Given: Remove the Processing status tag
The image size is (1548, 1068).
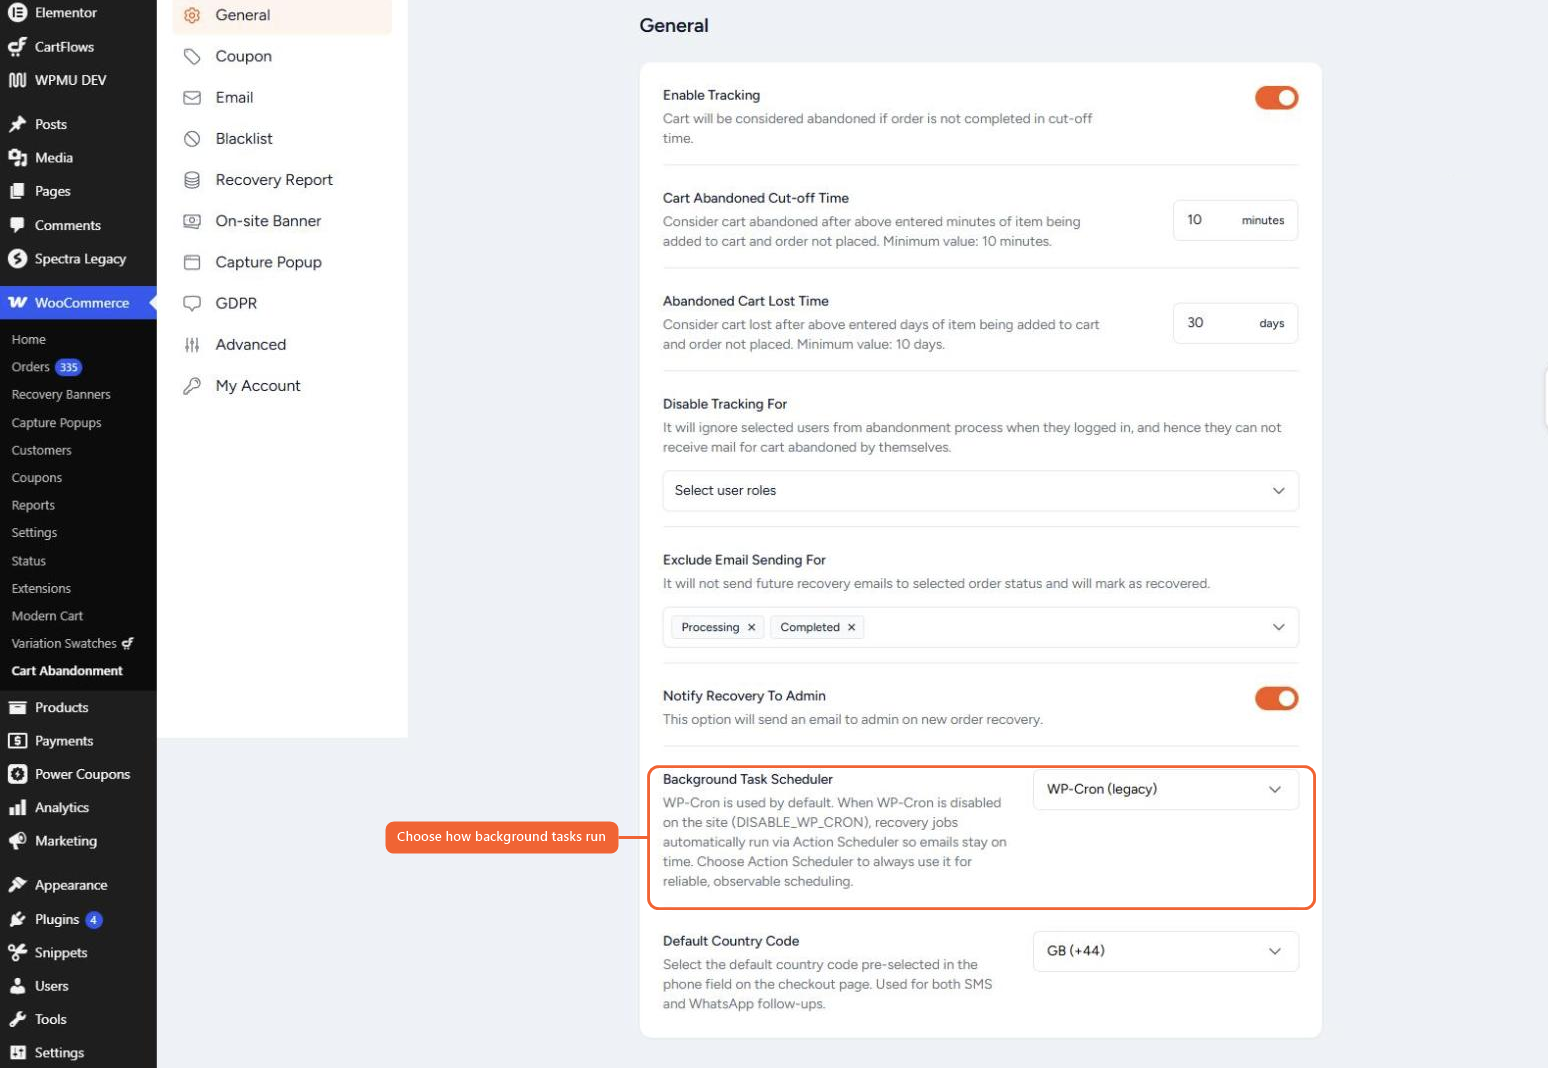Looking at the screenshot, I should pyautogui.click(x=751, y=627).
